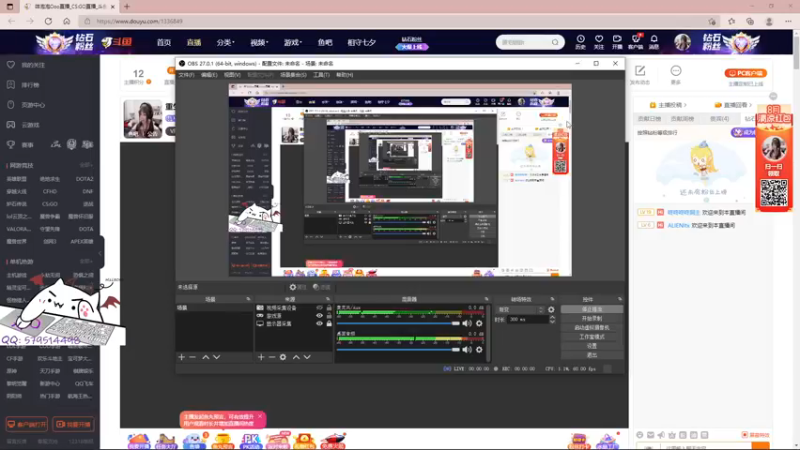The width and height of the screenshot is (800, 450).
Task: Click the browser address bar
Action: (393, 21)
